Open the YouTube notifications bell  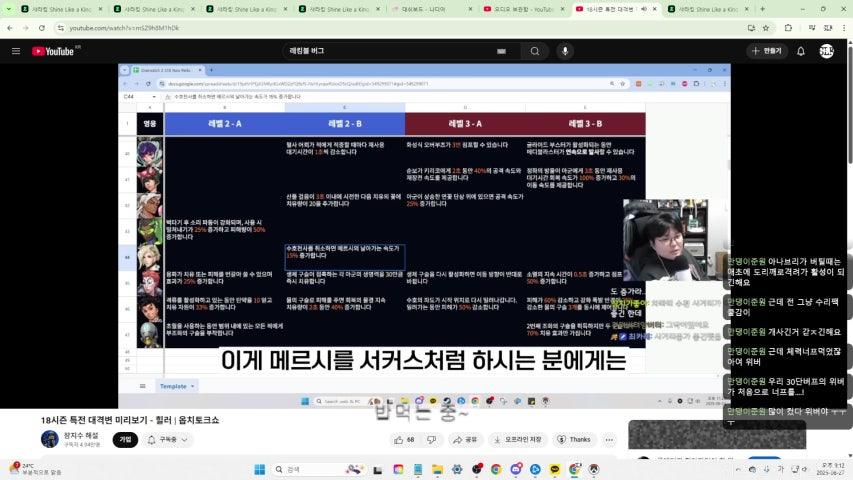[801, 51]
